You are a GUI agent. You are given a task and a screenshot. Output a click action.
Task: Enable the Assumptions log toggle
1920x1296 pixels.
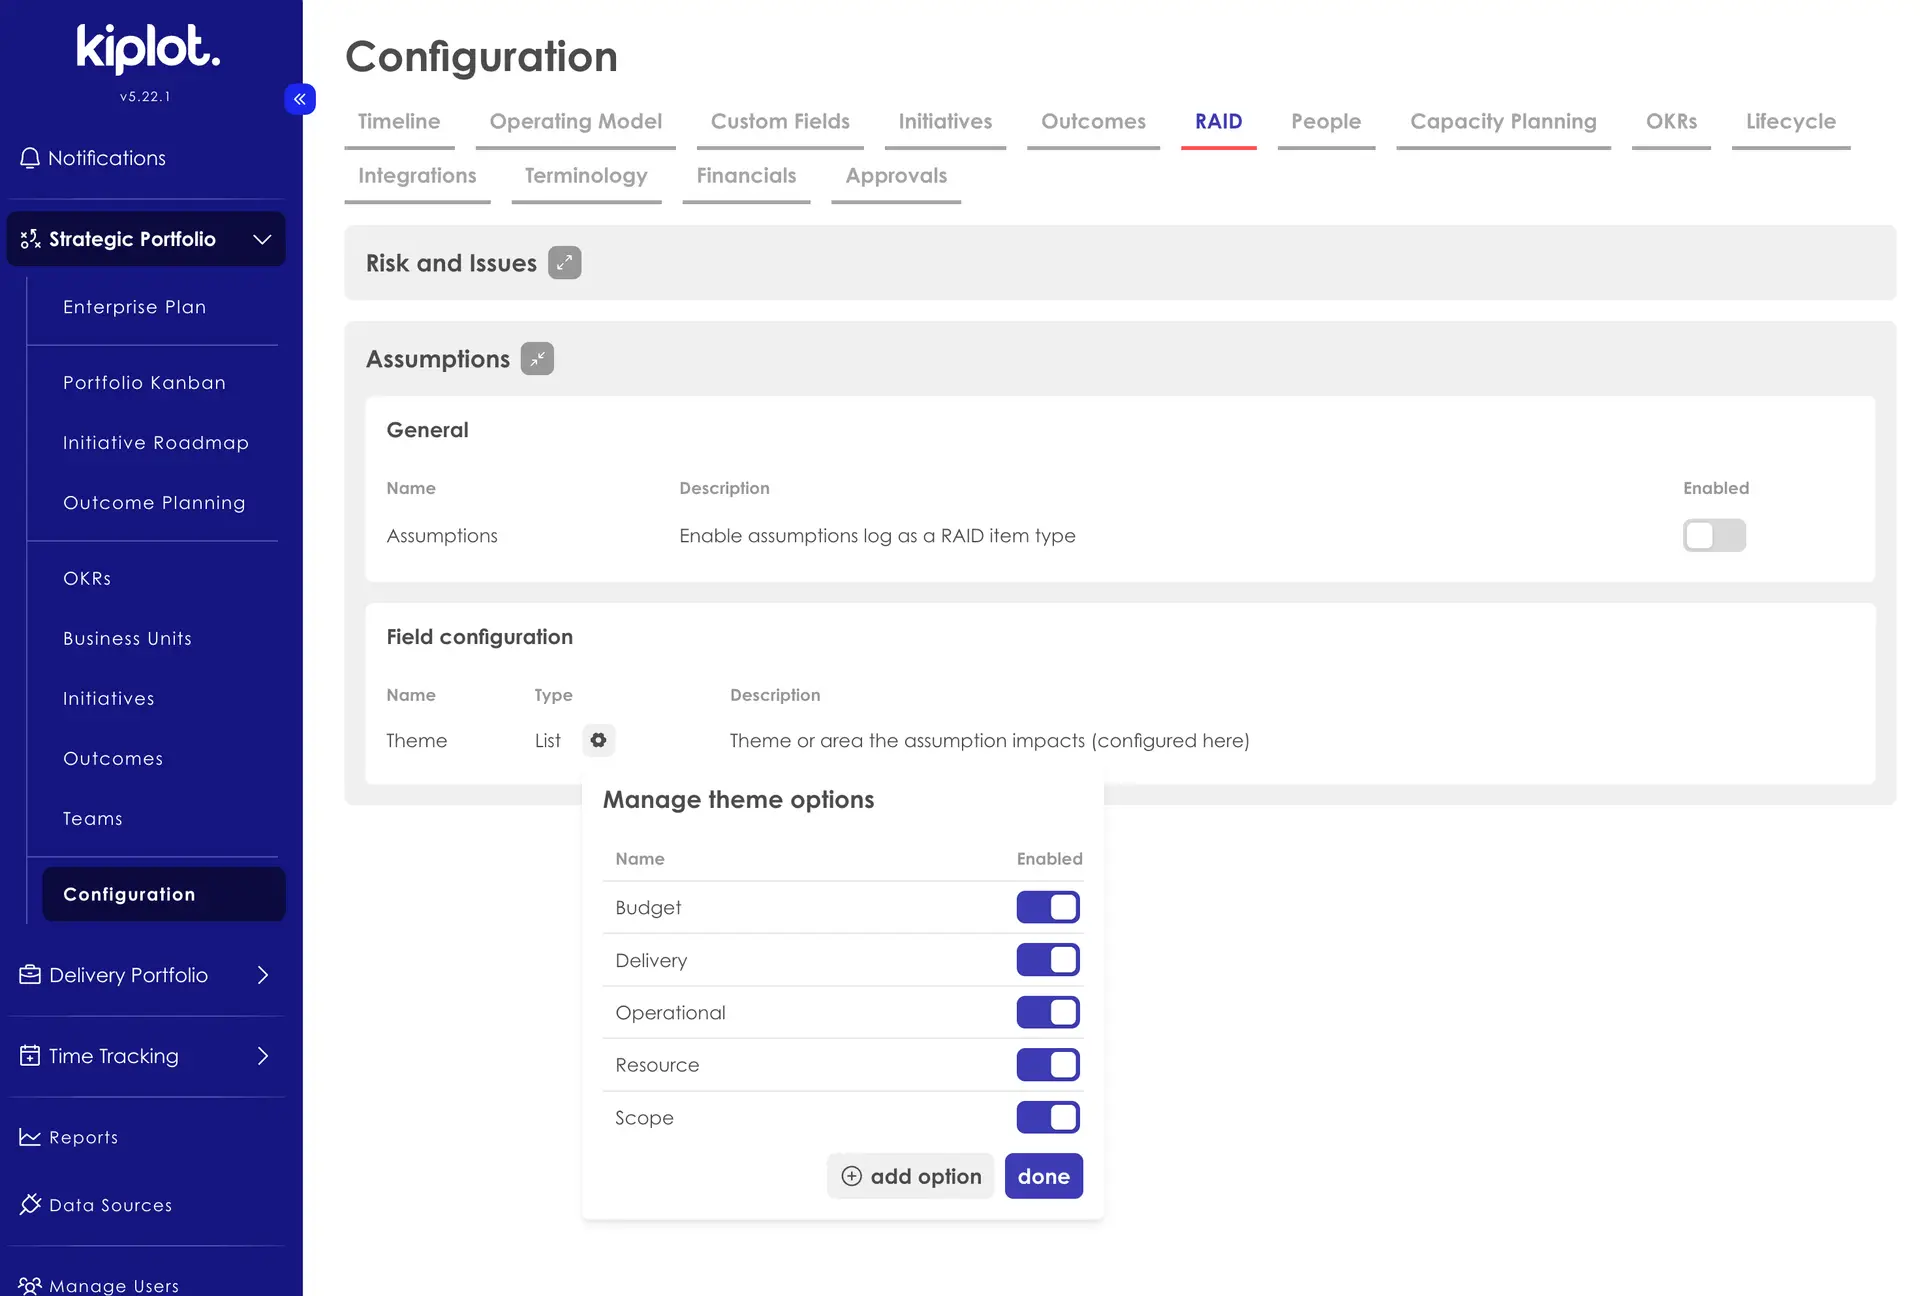click(x=1714, y=535)
